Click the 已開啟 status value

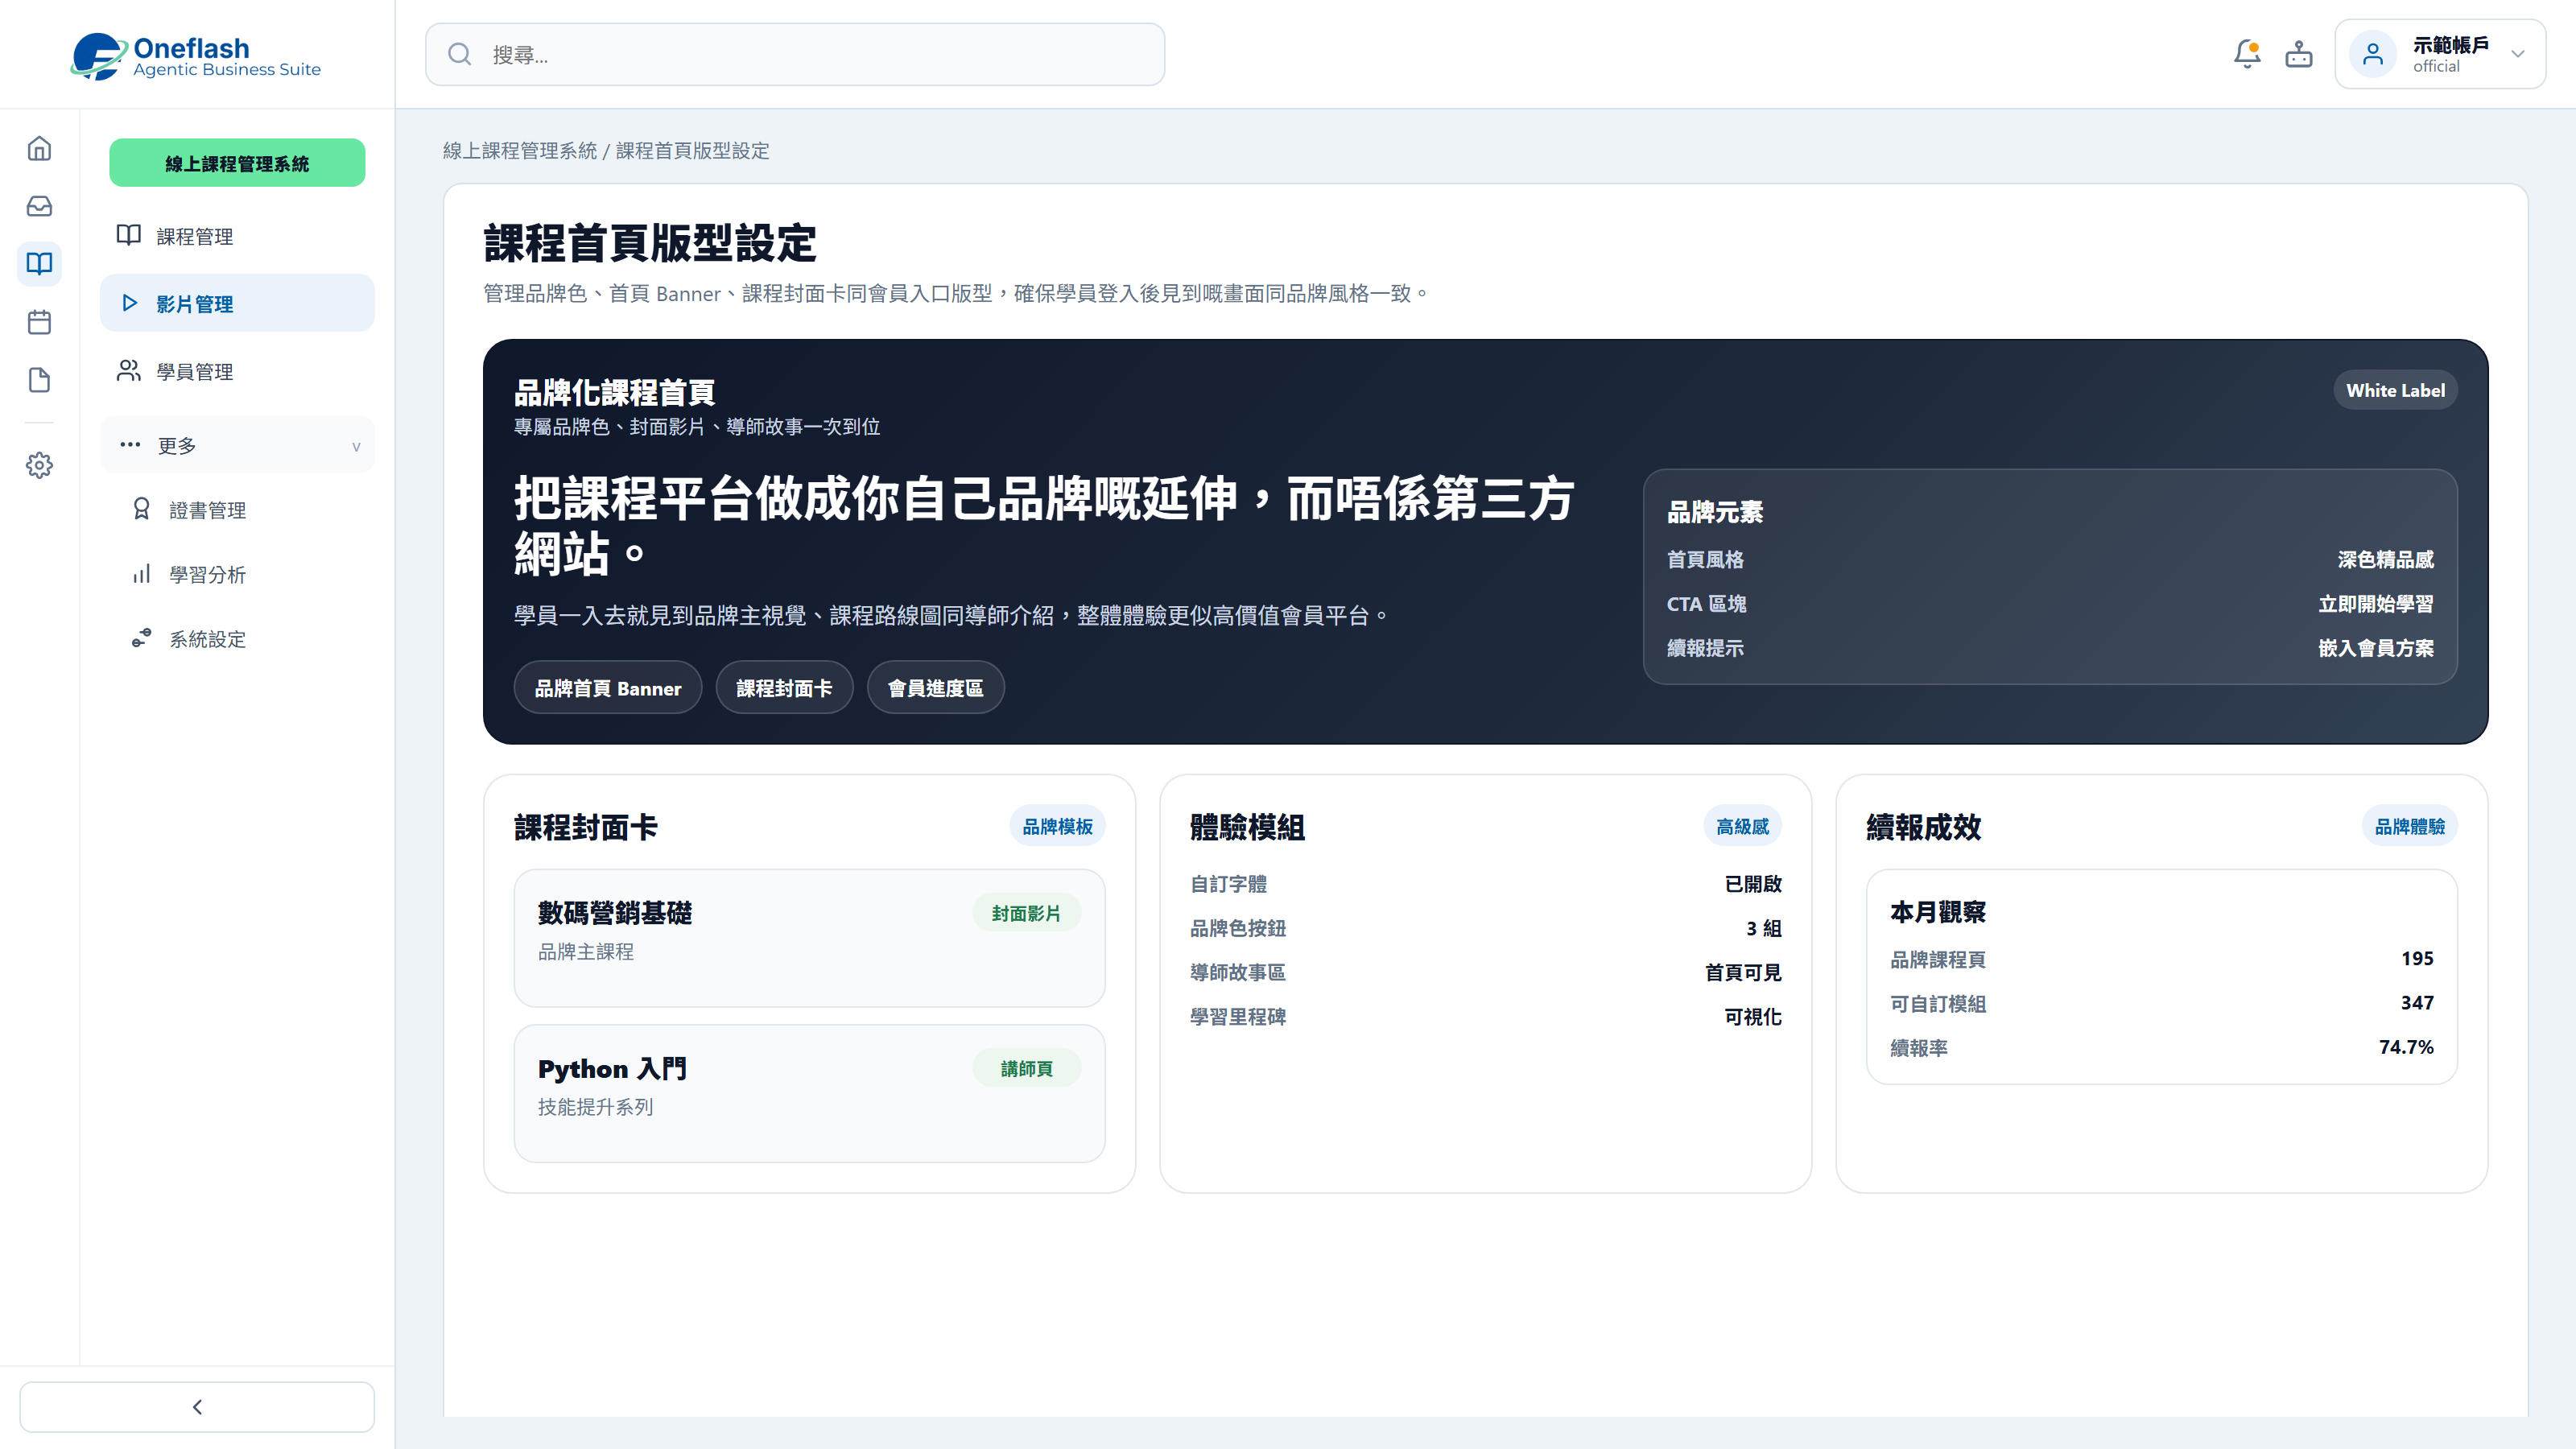[1752, 884]
